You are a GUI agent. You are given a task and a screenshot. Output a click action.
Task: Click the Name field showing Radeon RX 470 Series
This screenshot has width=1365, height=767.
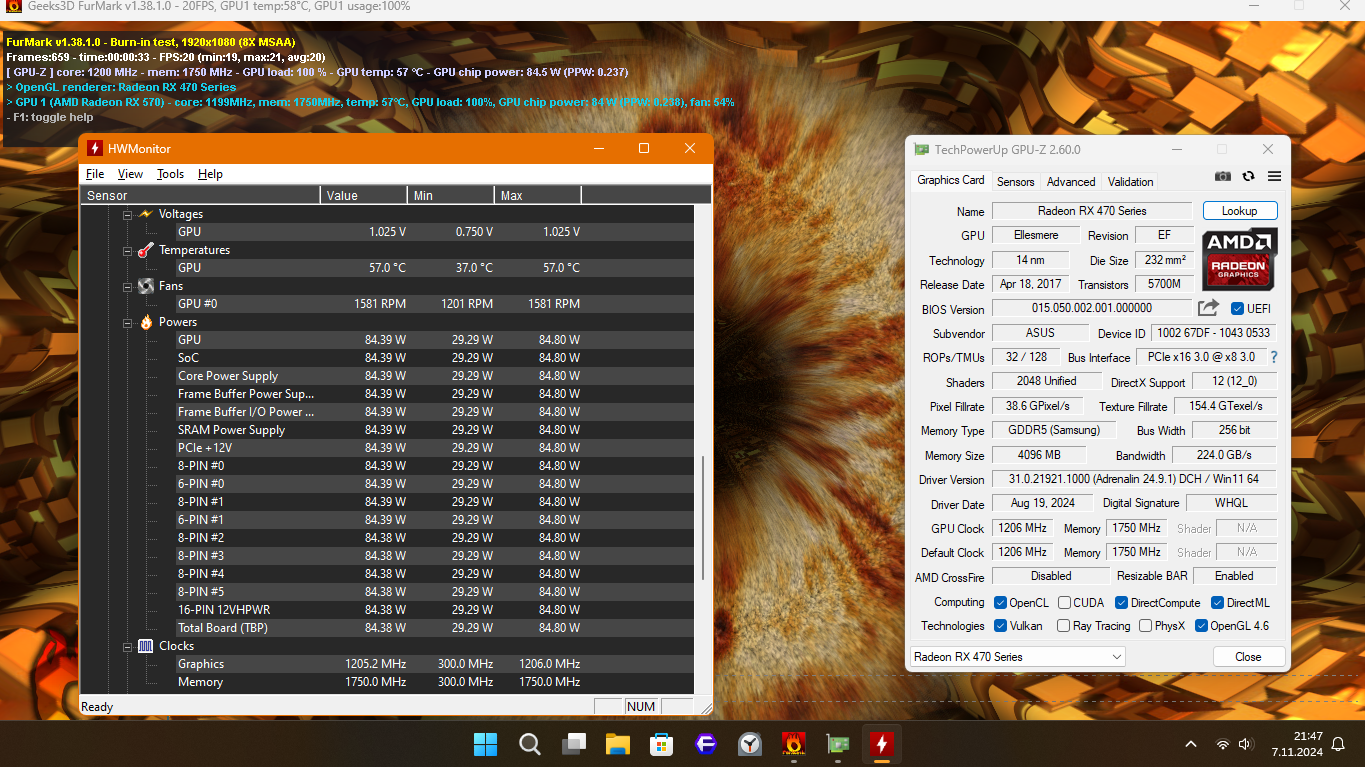1092,211
